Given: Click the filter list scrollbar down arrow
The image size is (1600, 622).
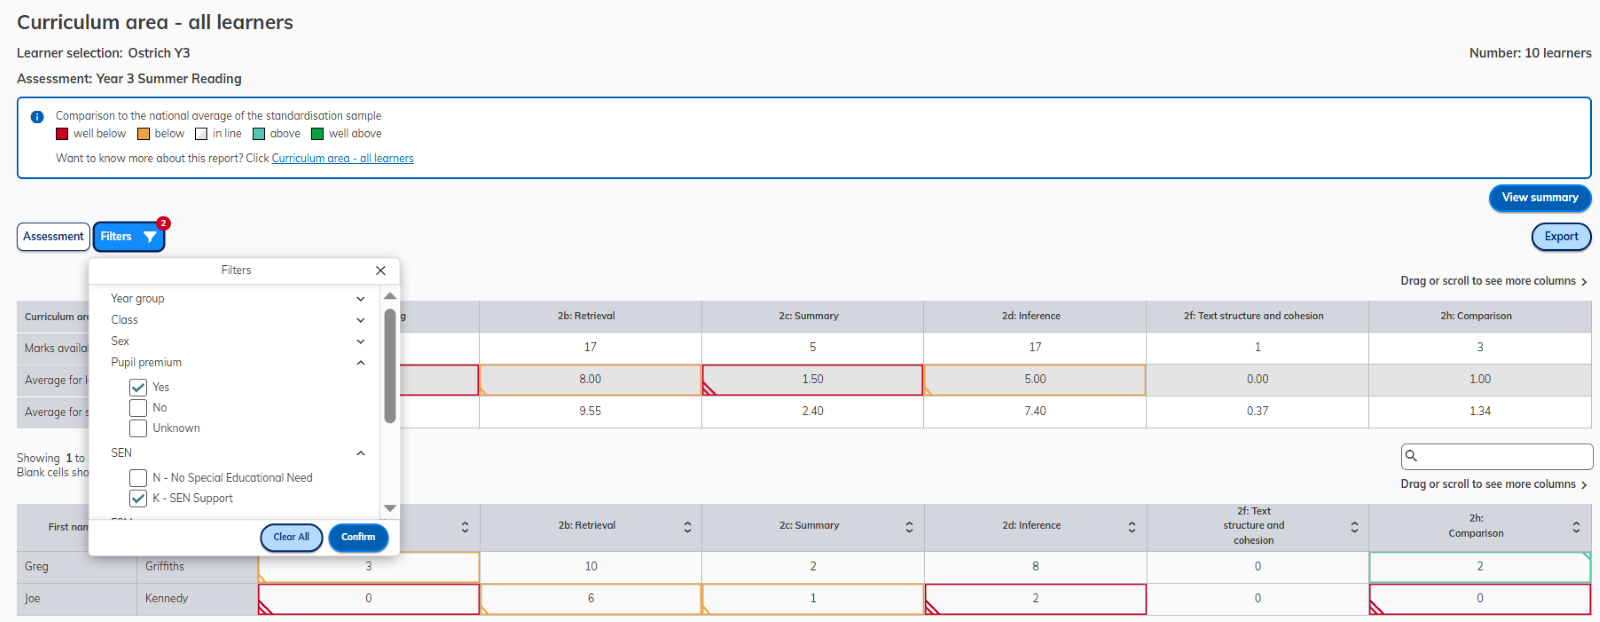Looking at the screenshot, I should (390, 508).
